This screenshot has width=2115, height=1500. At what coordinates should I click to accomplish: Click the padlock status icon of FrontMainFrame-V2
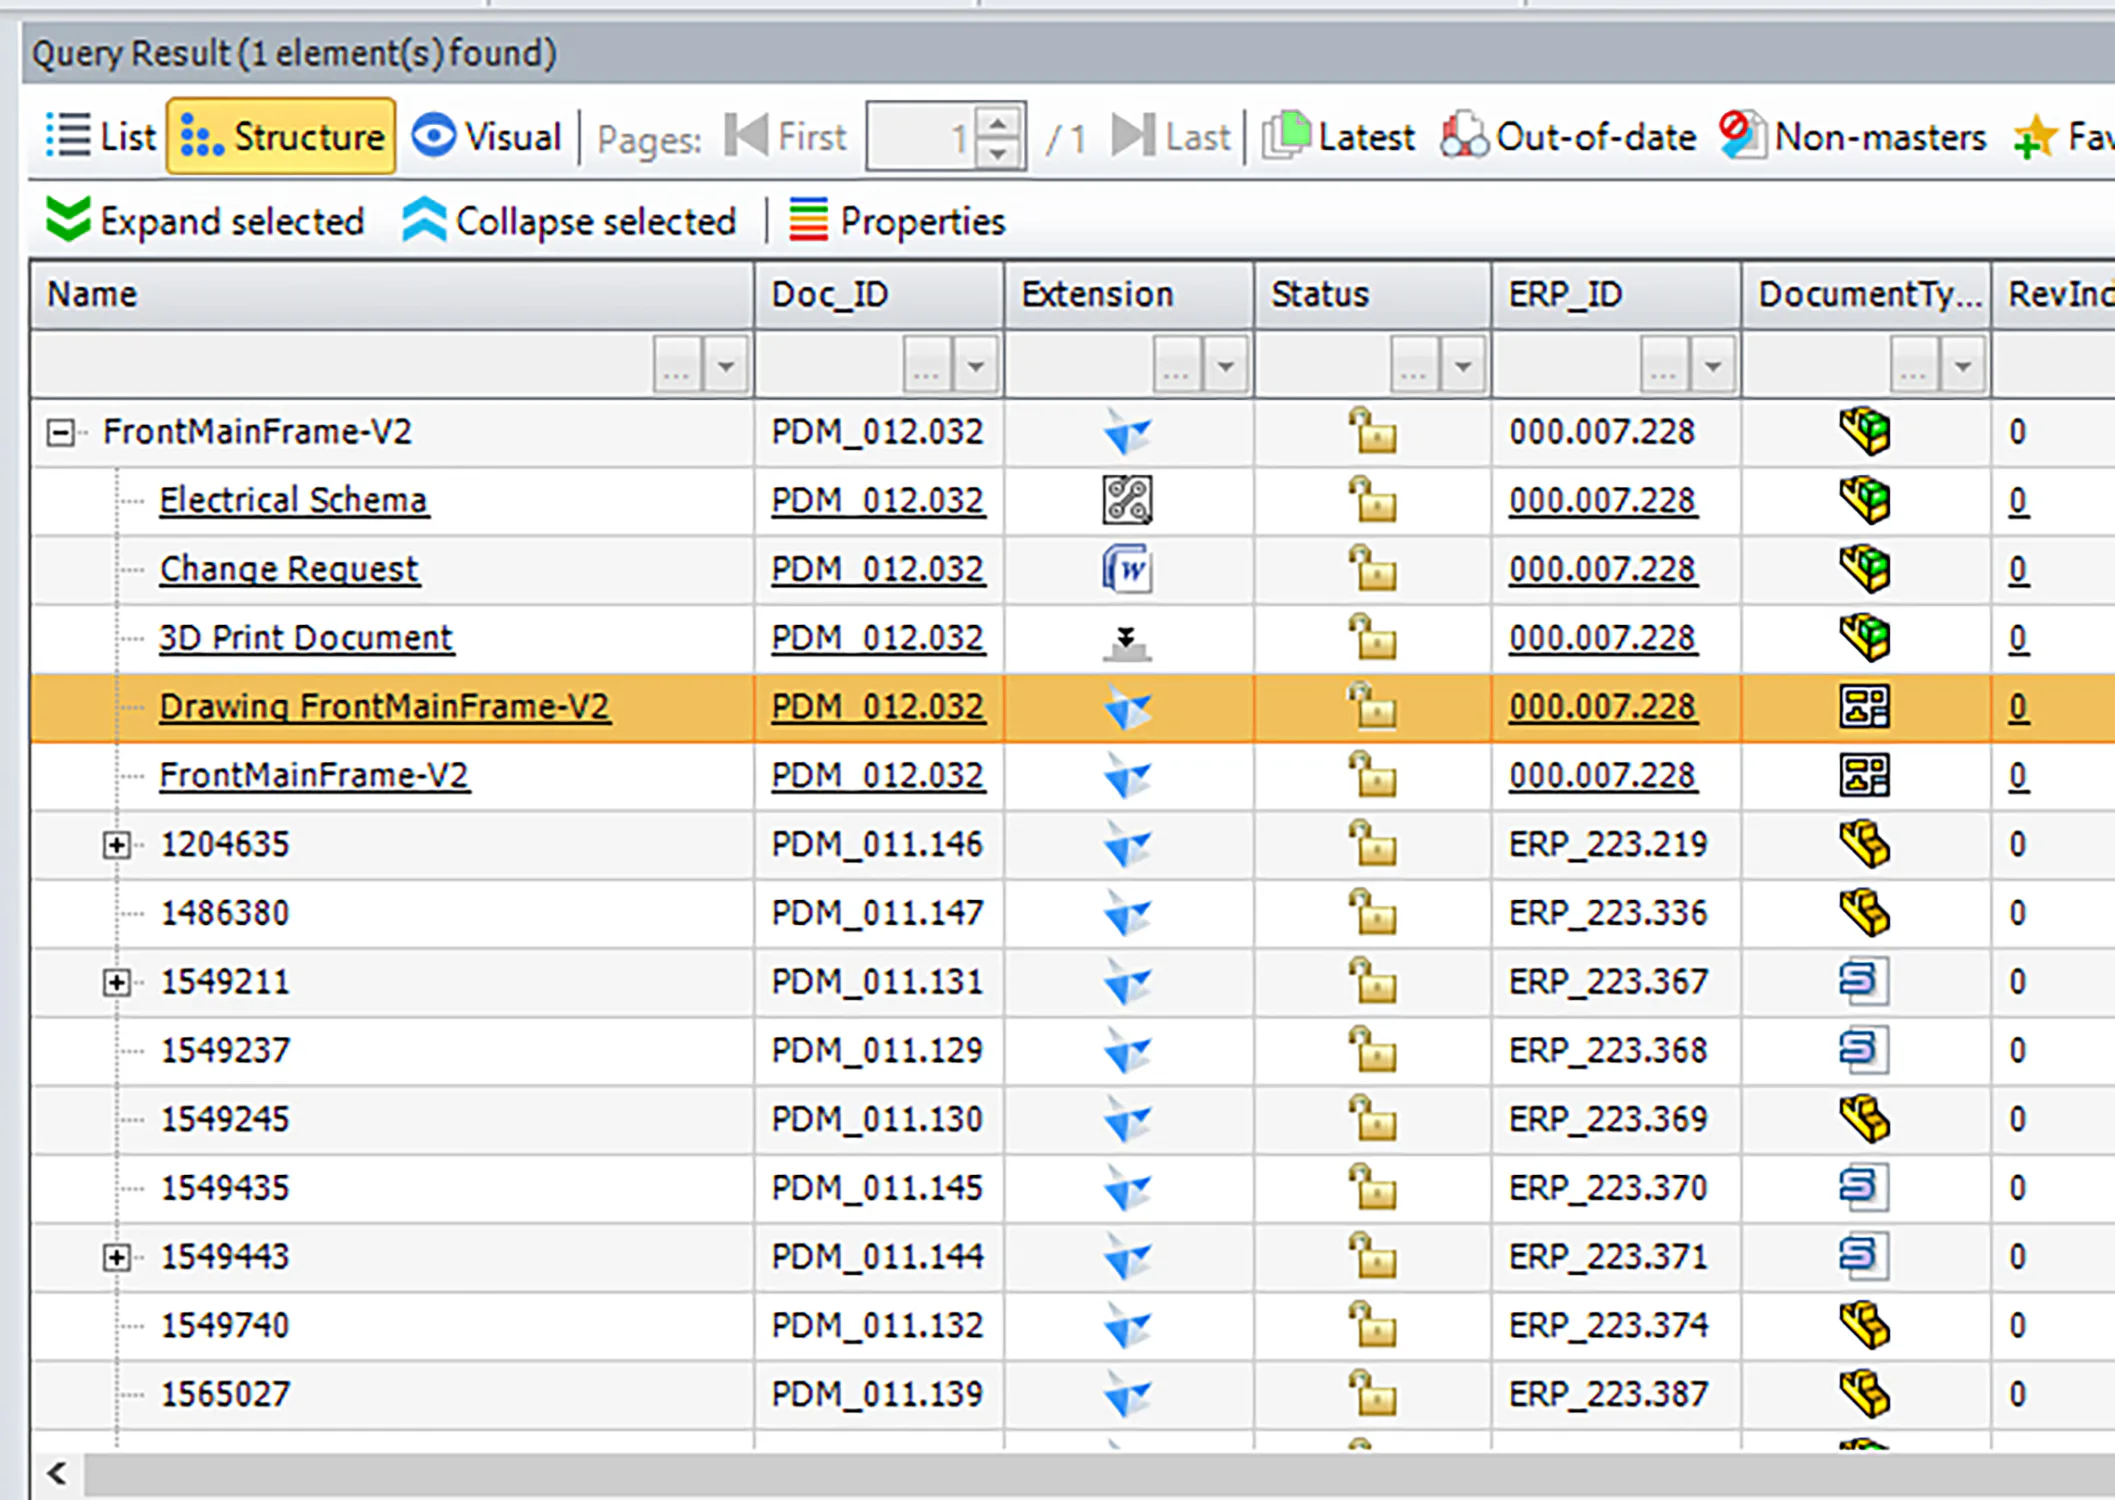(x=1372, y=432)
